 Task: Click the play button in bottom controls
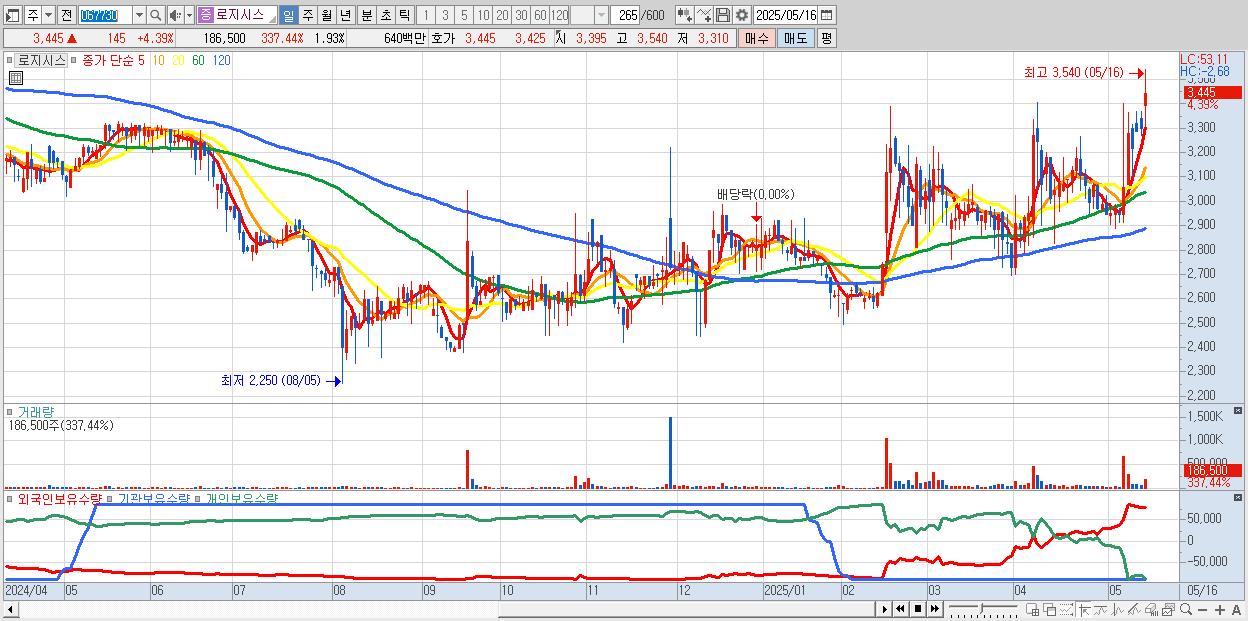[x=885, y=609]
